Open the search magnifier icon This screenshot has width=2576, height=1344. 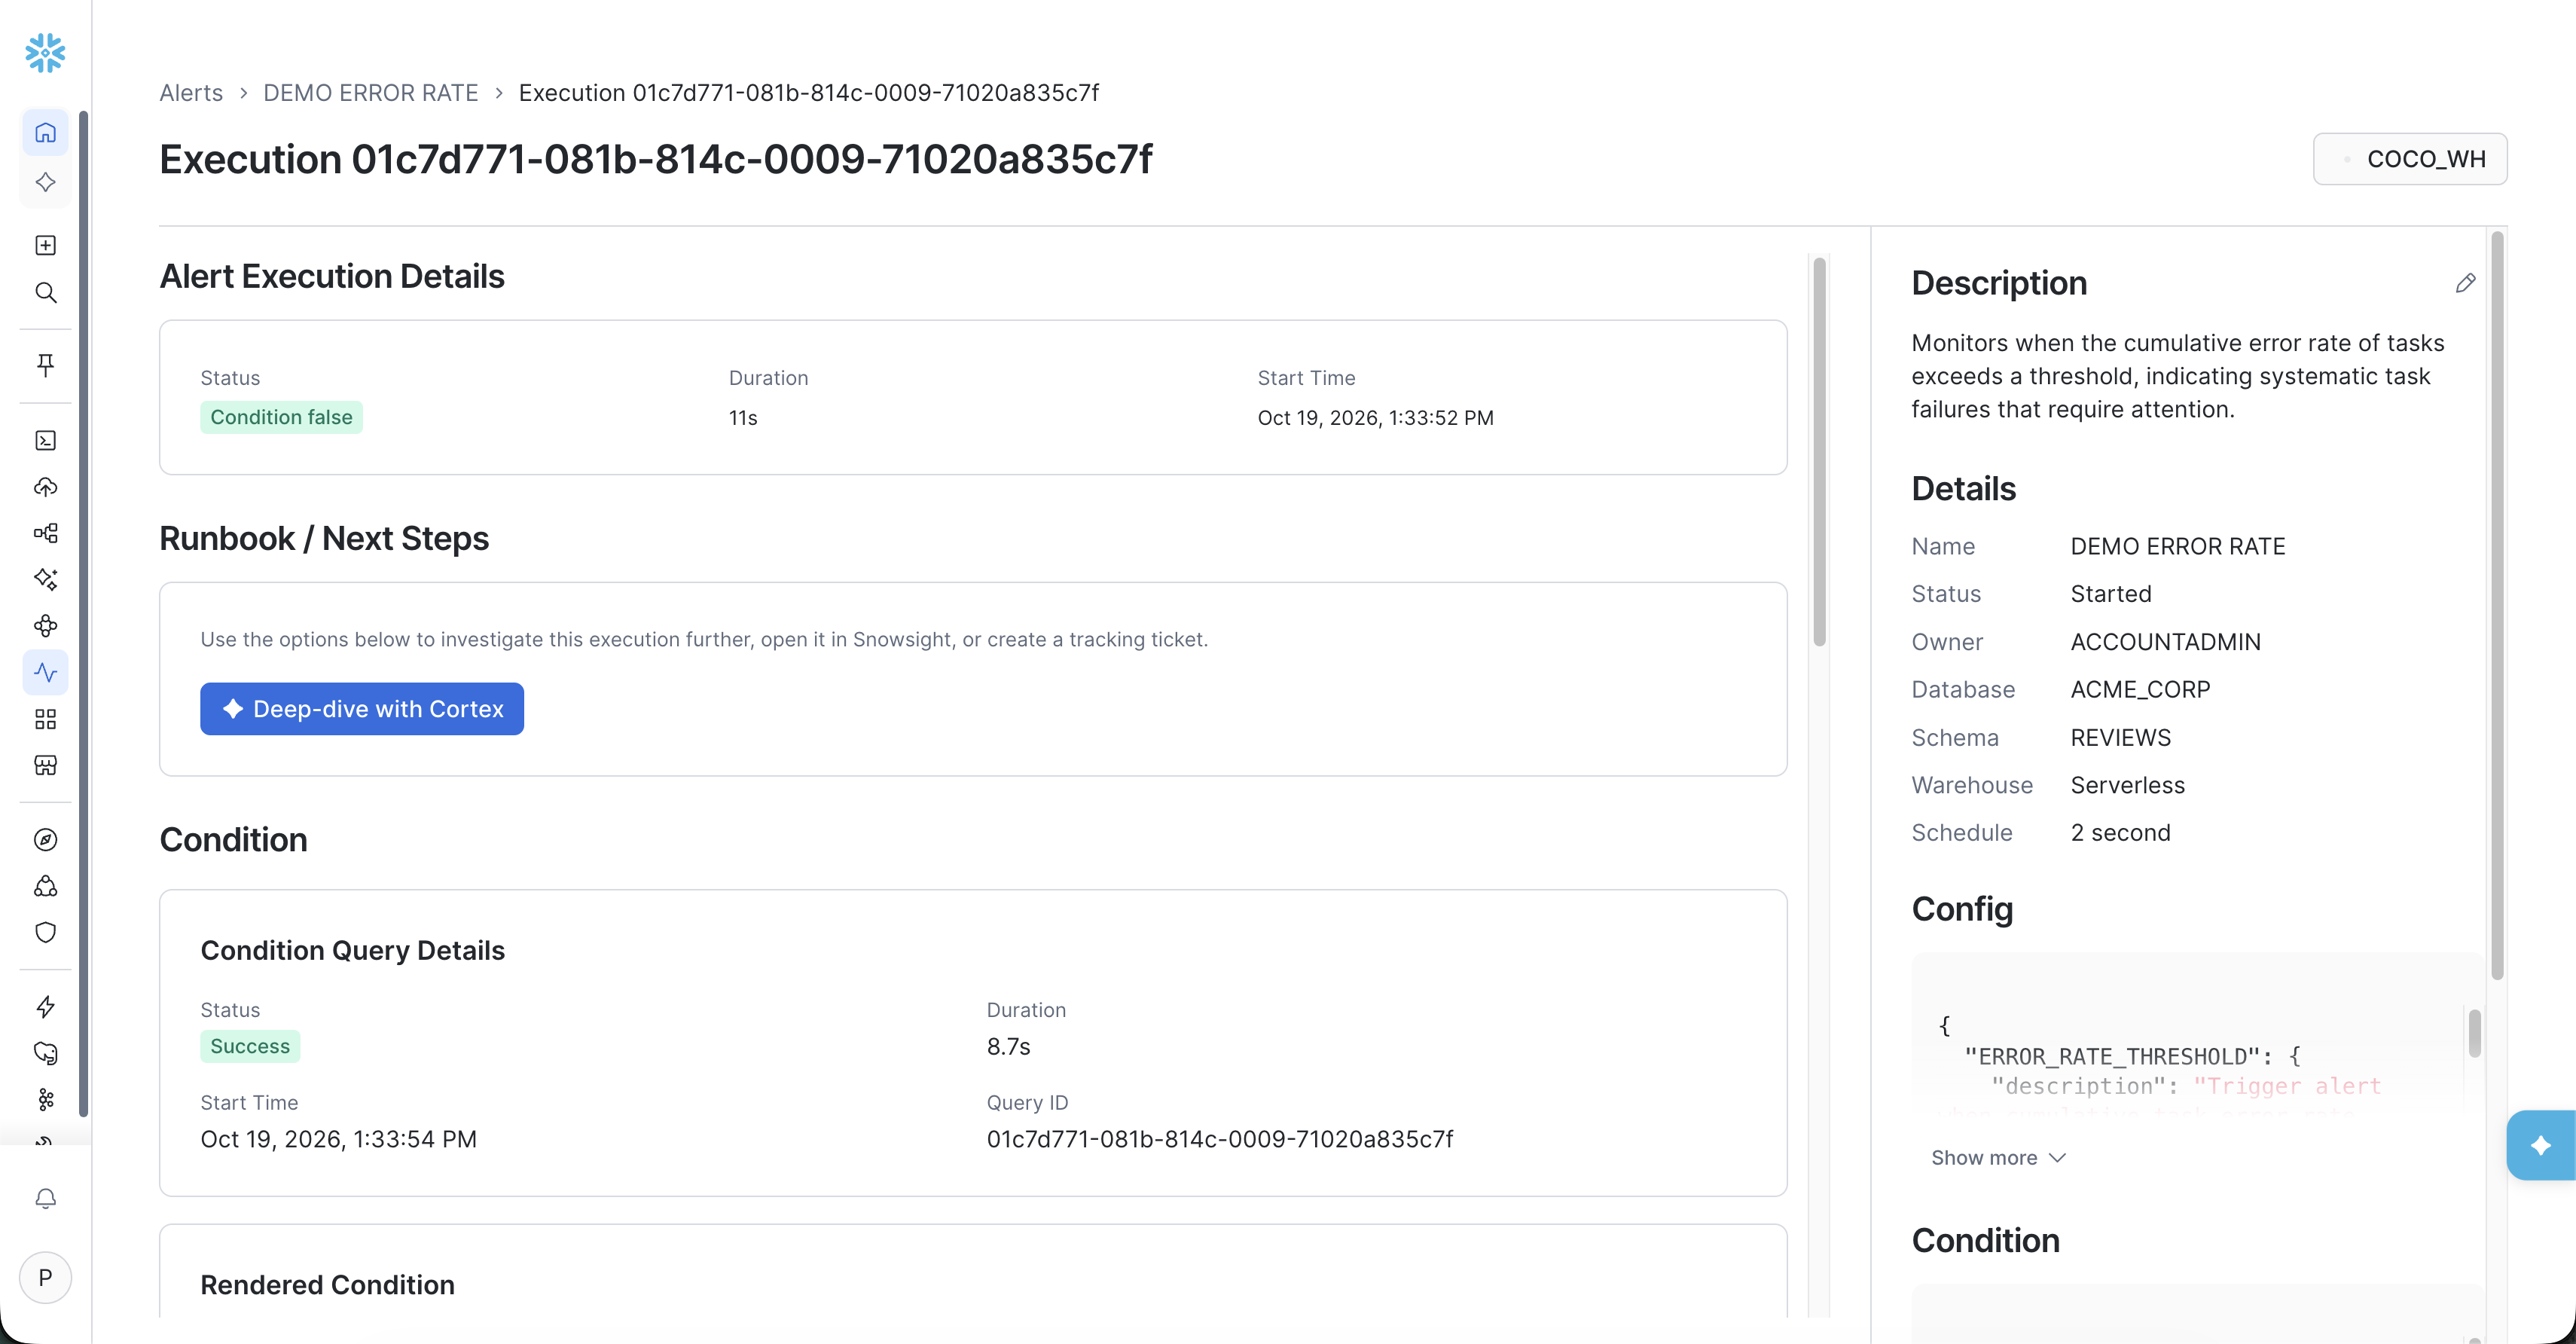pyautogui.click(x=45, y=293)
